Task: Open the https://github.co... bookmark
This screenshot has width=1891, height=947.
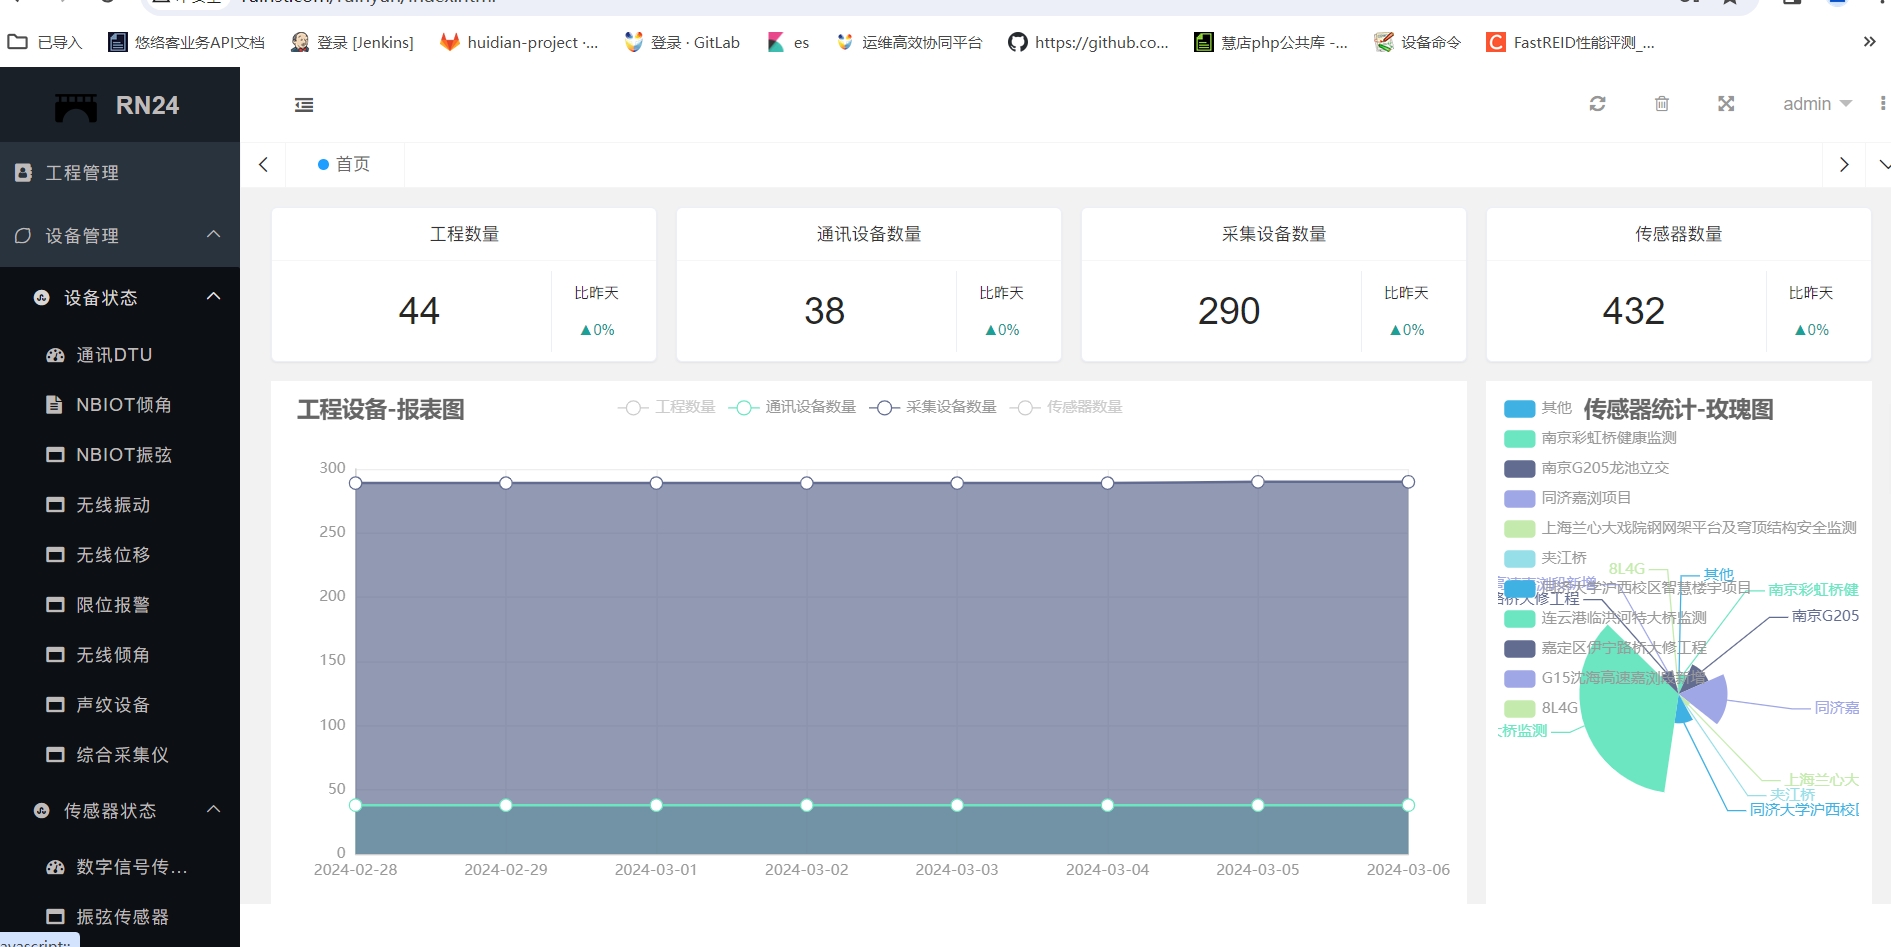Action: tap(1088, 42)
